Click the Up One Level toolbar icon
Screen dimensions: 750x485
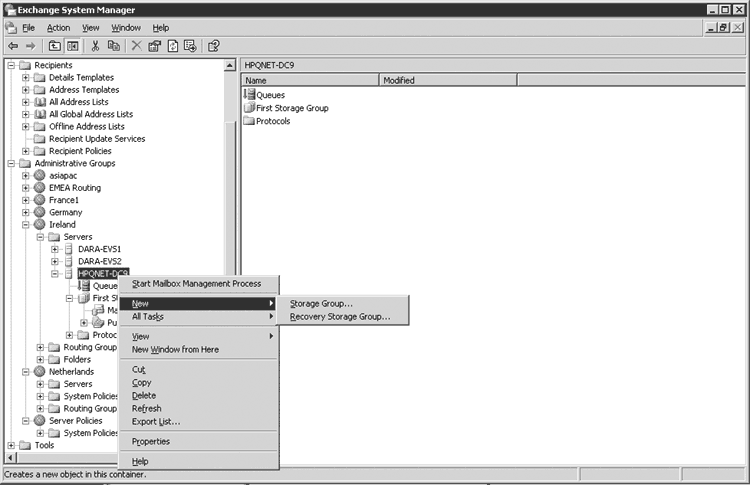pos(54,45)
